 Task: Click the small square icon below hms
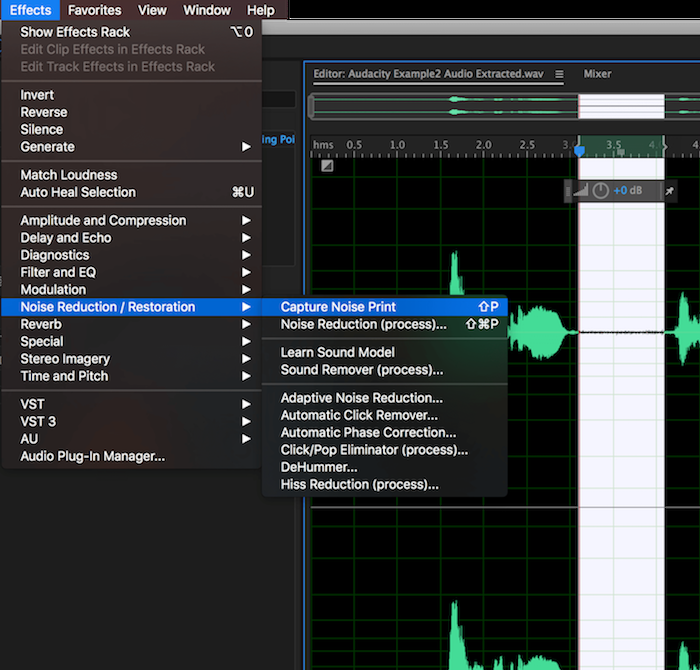[327, 166]
